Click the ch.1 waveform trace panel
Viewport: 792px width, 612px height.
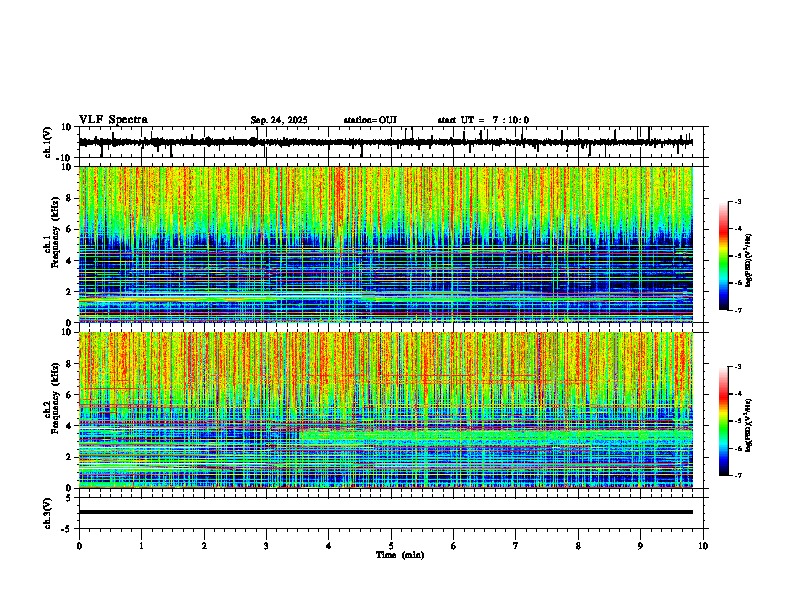pos(390,142)
